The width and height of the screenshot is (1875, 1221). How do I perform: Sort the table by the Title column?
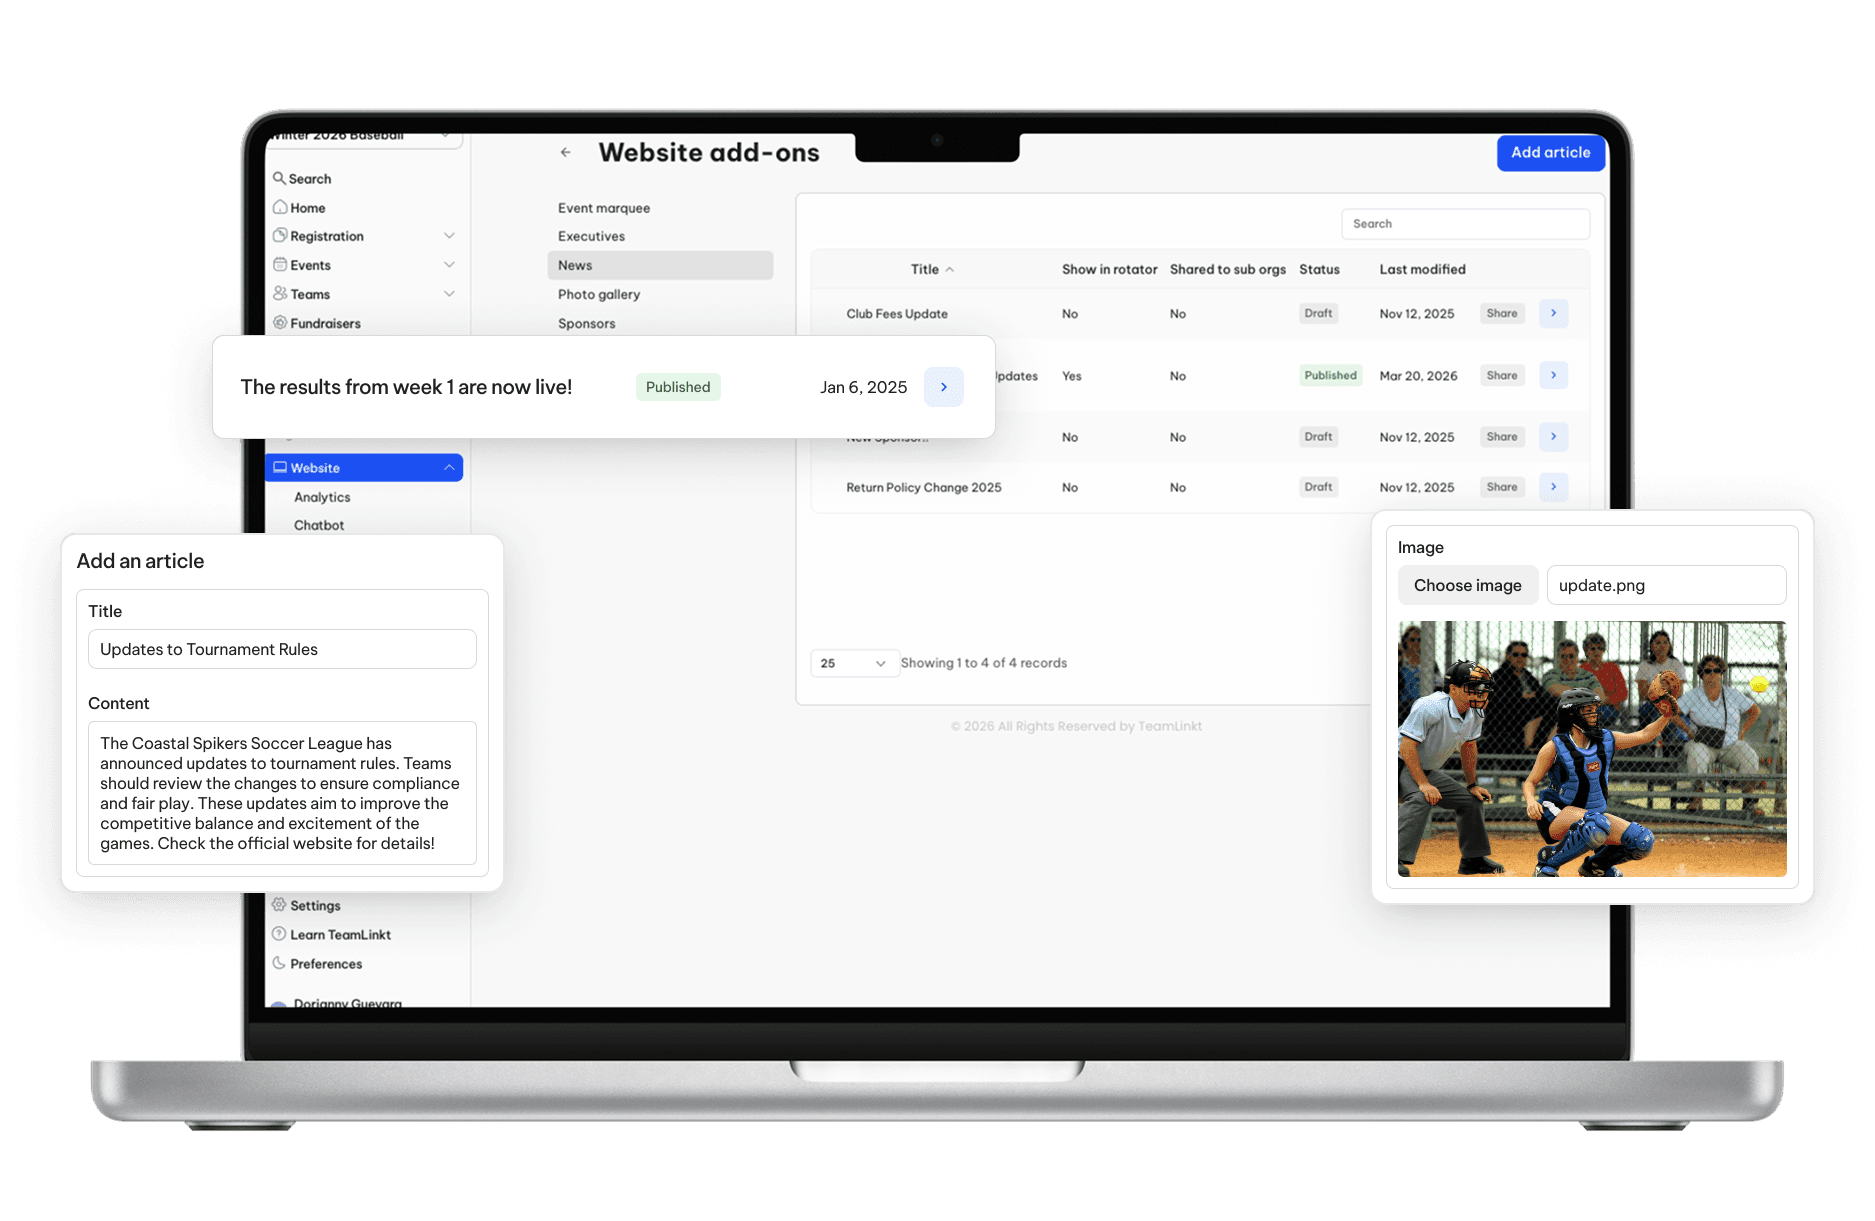[x=929, y=268]
